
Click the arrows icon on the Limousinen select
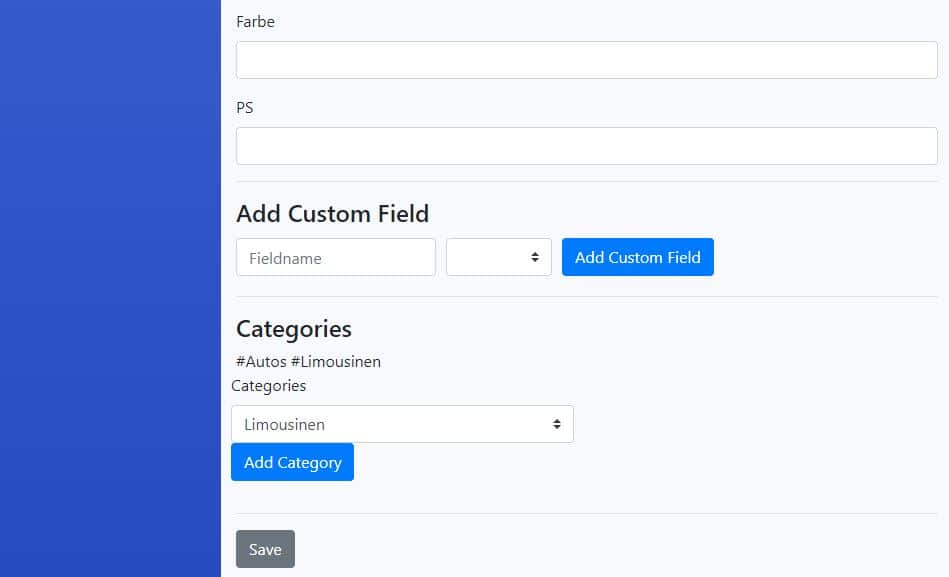pos(557,424)
